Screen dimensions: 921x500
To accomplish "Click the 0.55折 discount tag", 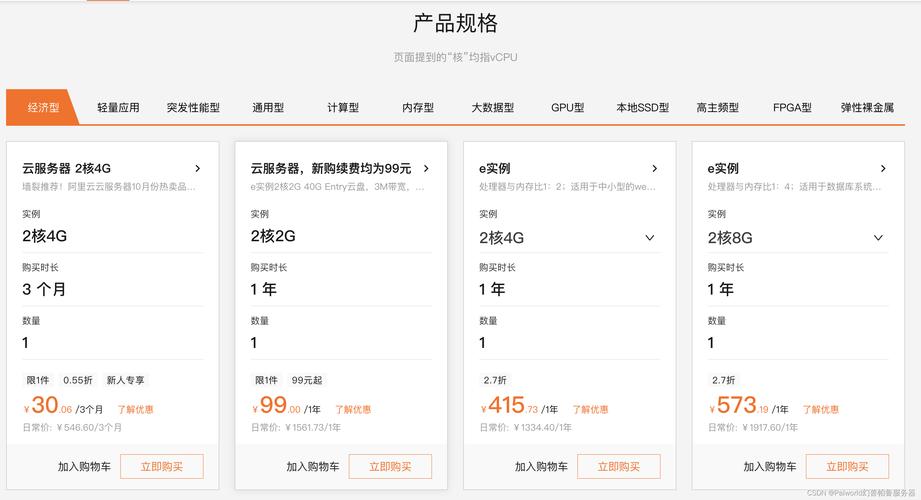I will (78, 380).
